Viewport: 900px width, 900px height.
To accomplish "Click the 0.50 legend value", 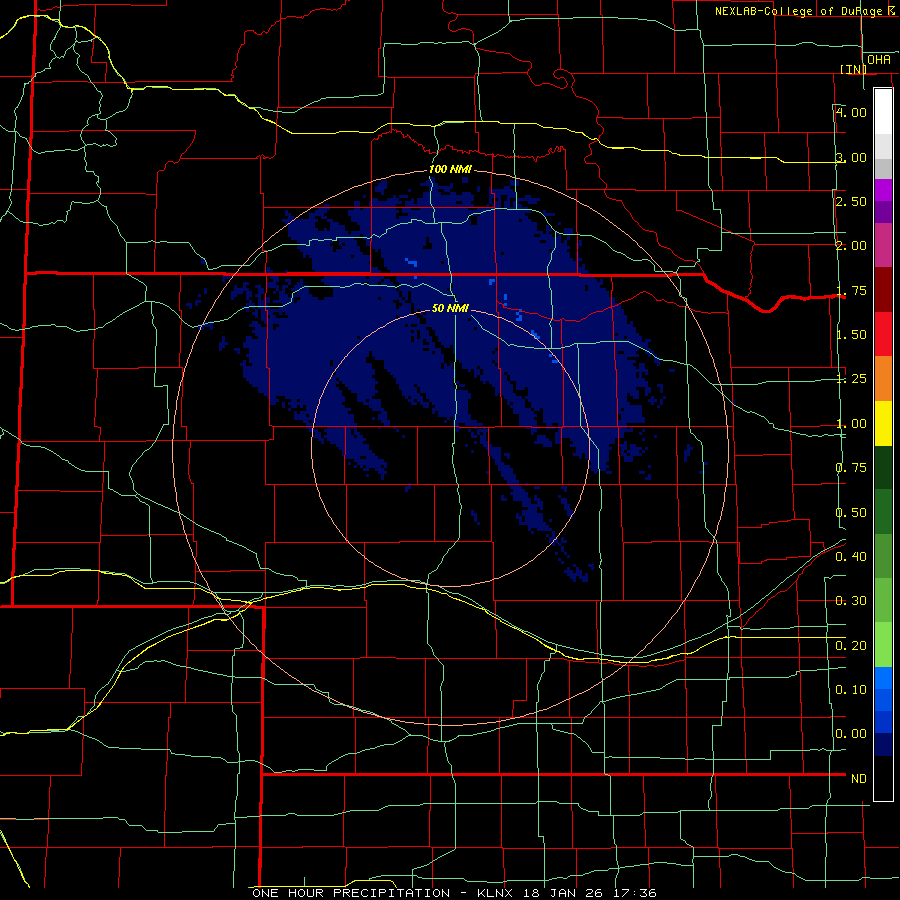I will pyautogui.click(x=851, y=513).
